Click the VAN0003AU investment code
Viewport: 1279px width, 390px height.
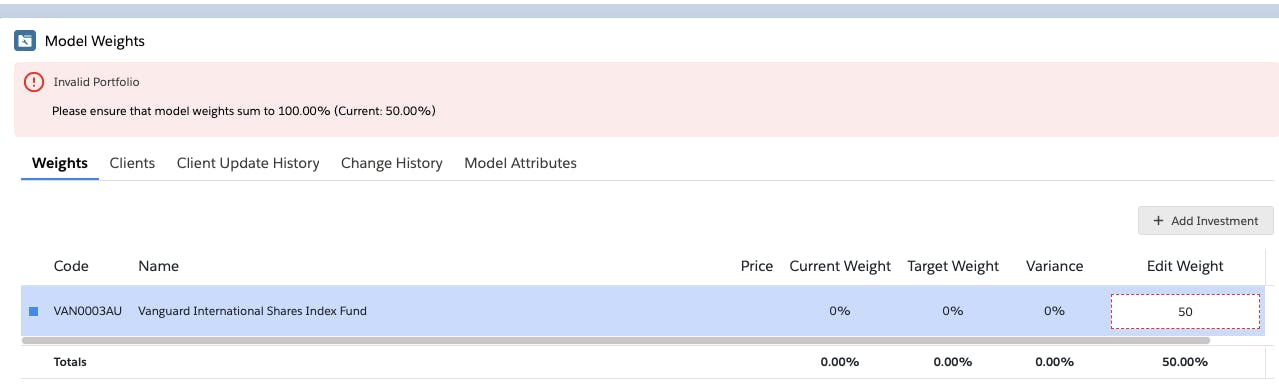tap(88, 311)
